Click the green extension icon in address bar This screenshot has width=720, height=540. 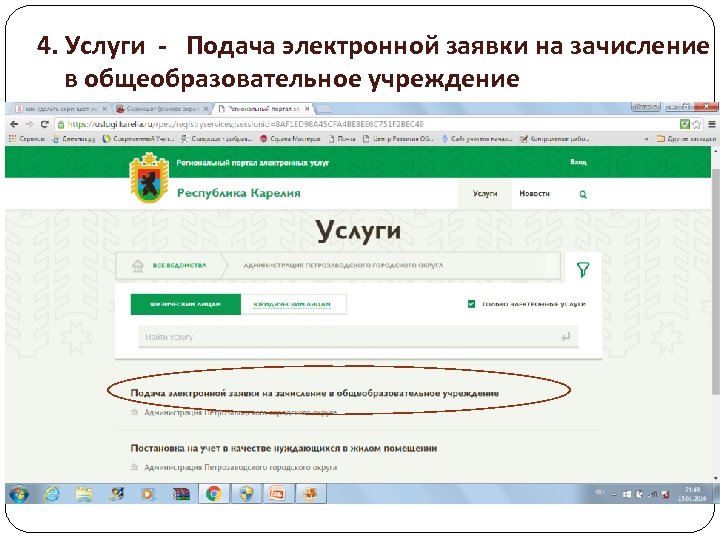685,124
